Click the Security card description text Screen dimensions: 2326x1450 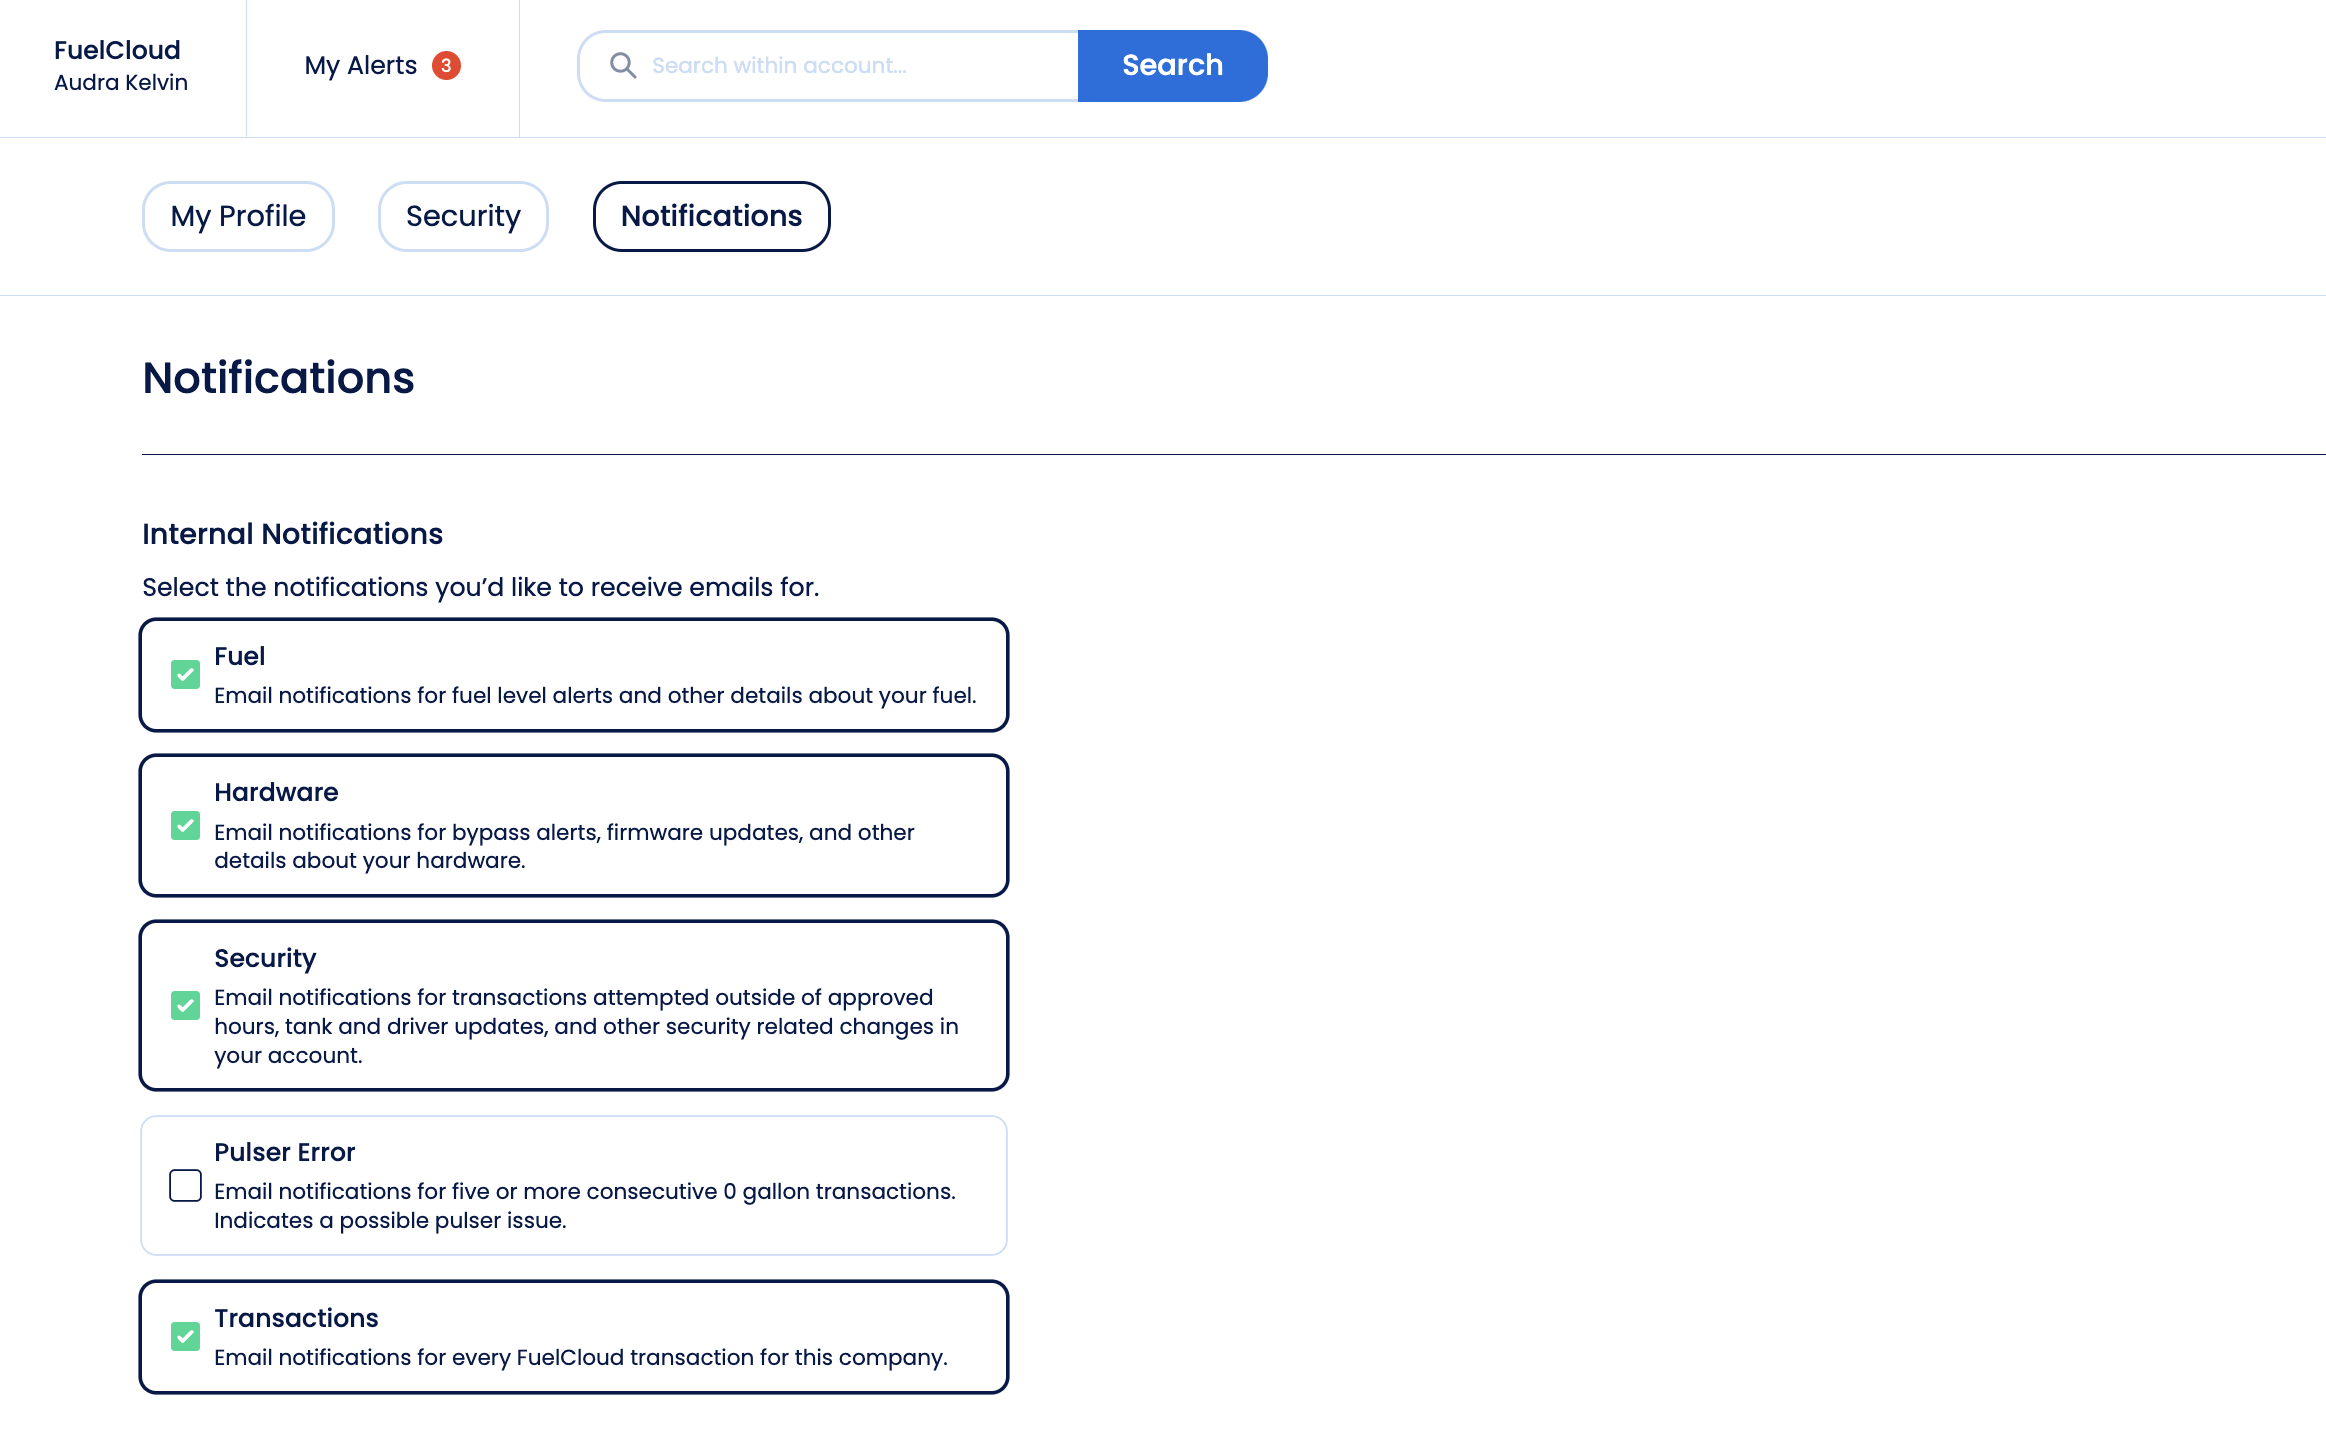tap(586, 1026)
